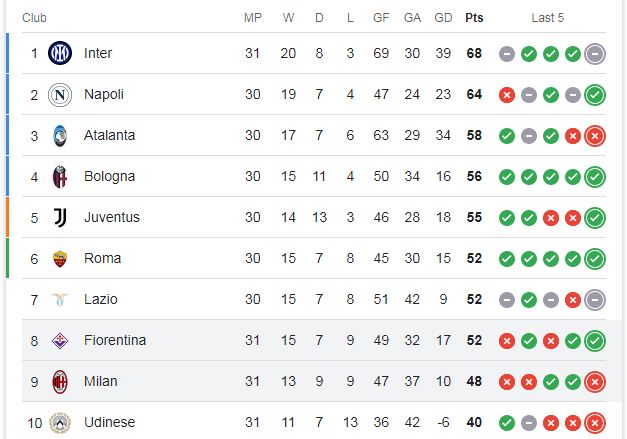Select the Club column header
627x439 pixels.
(34, 18)
